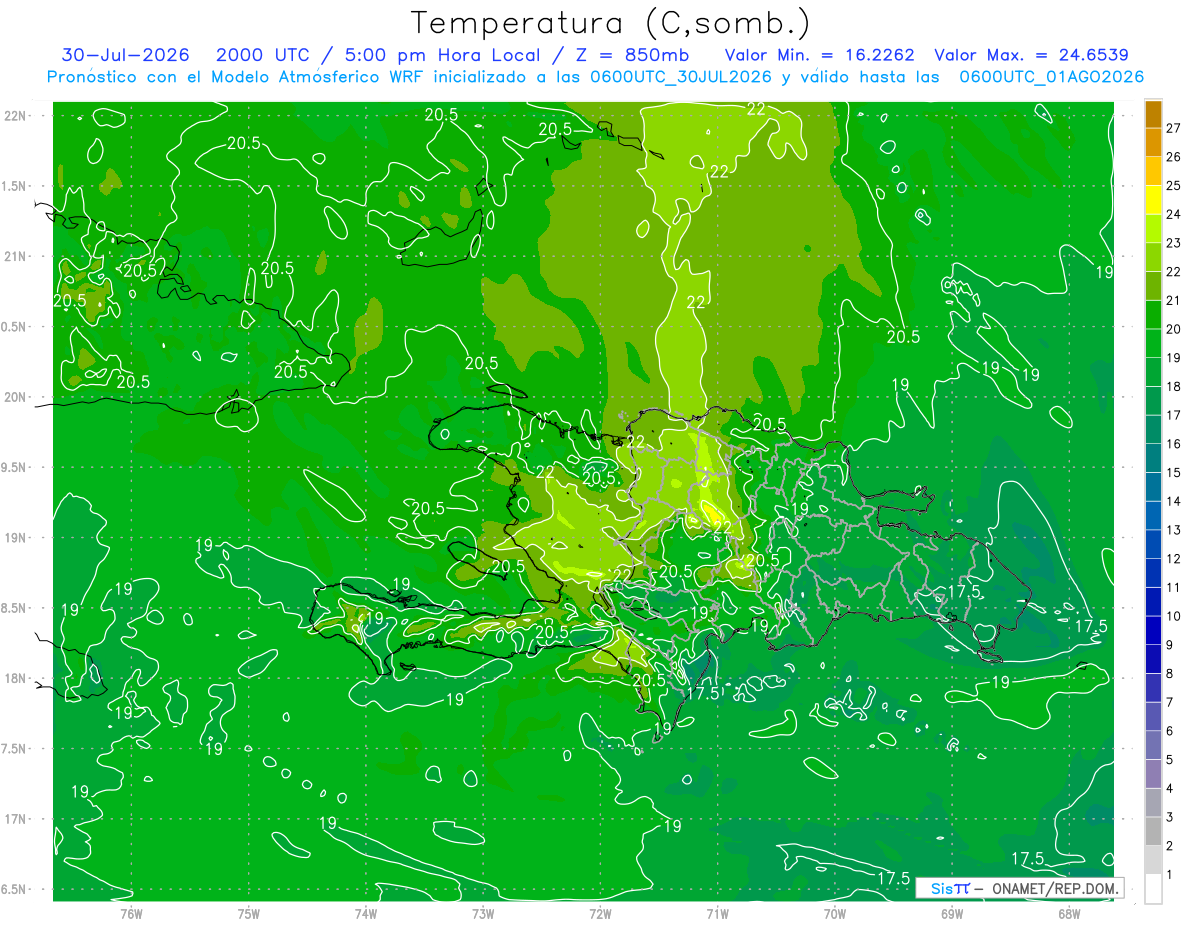This screenshot has width=1200, height=927.
Task: Click the 71W longitude axis label
Action: click(x=717, y=913)
